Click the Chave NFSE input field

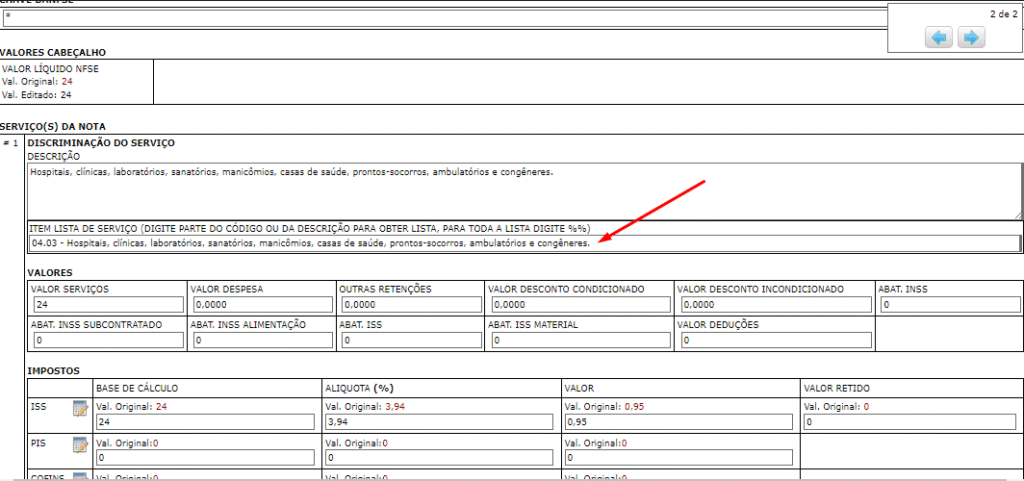(440, 18)
